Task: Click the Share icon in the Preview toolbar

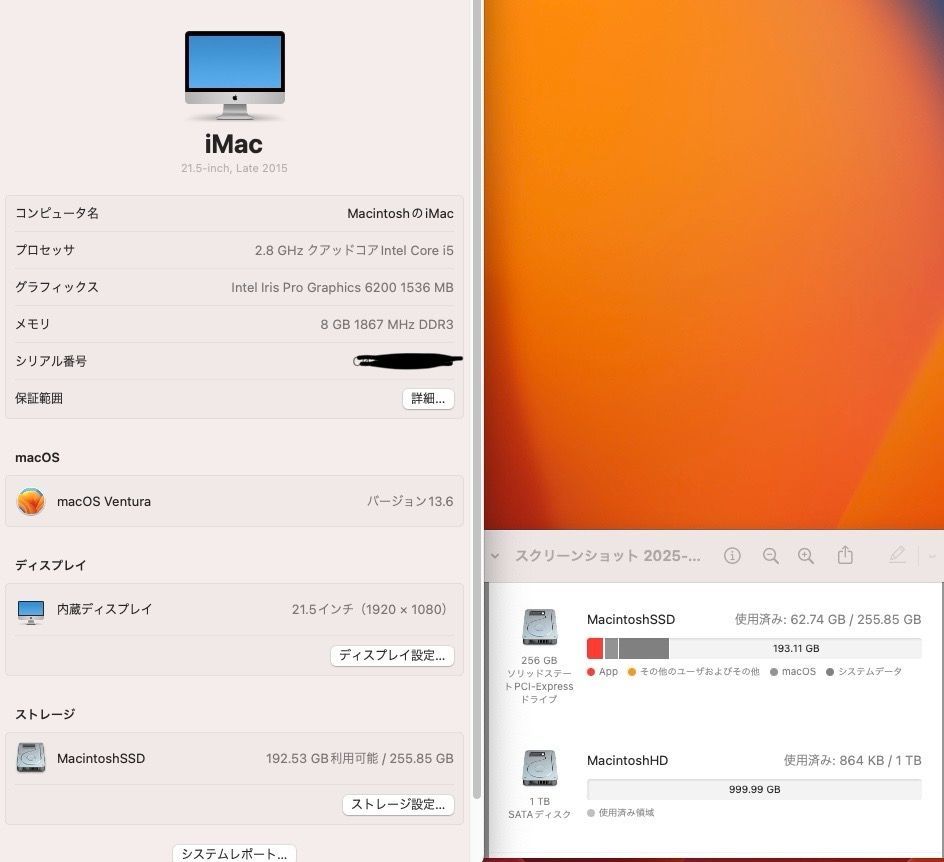Action: point(845,555)
